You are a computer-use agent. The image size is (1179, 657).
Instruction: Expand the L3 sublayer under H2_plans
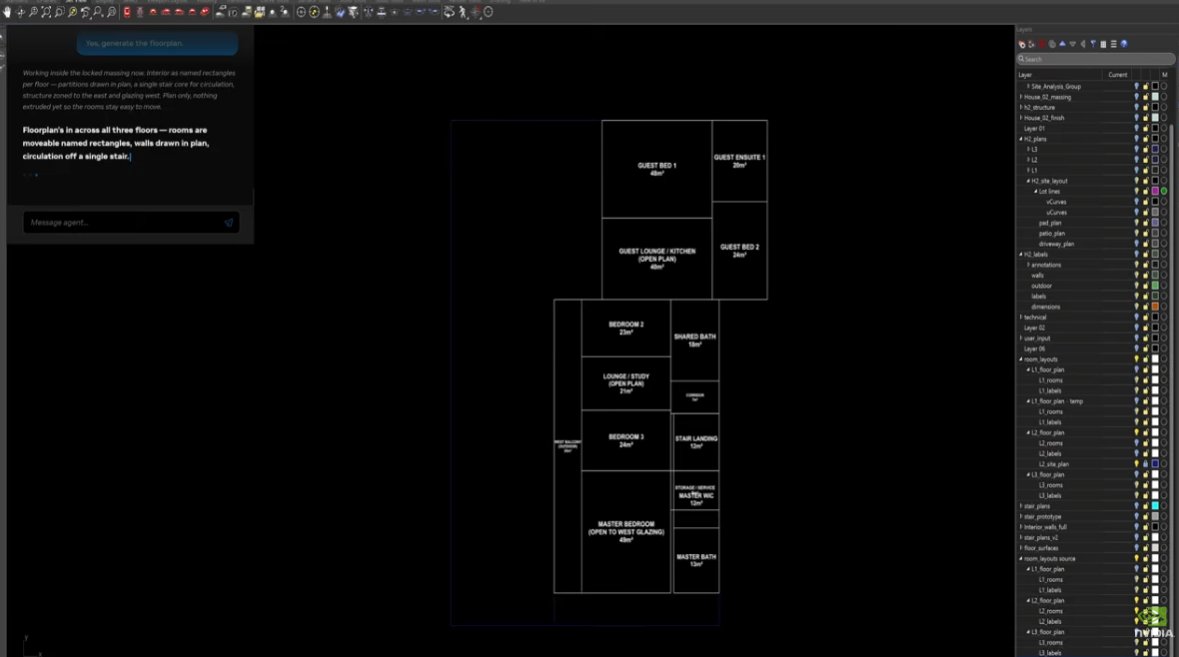coord(1028,150)
